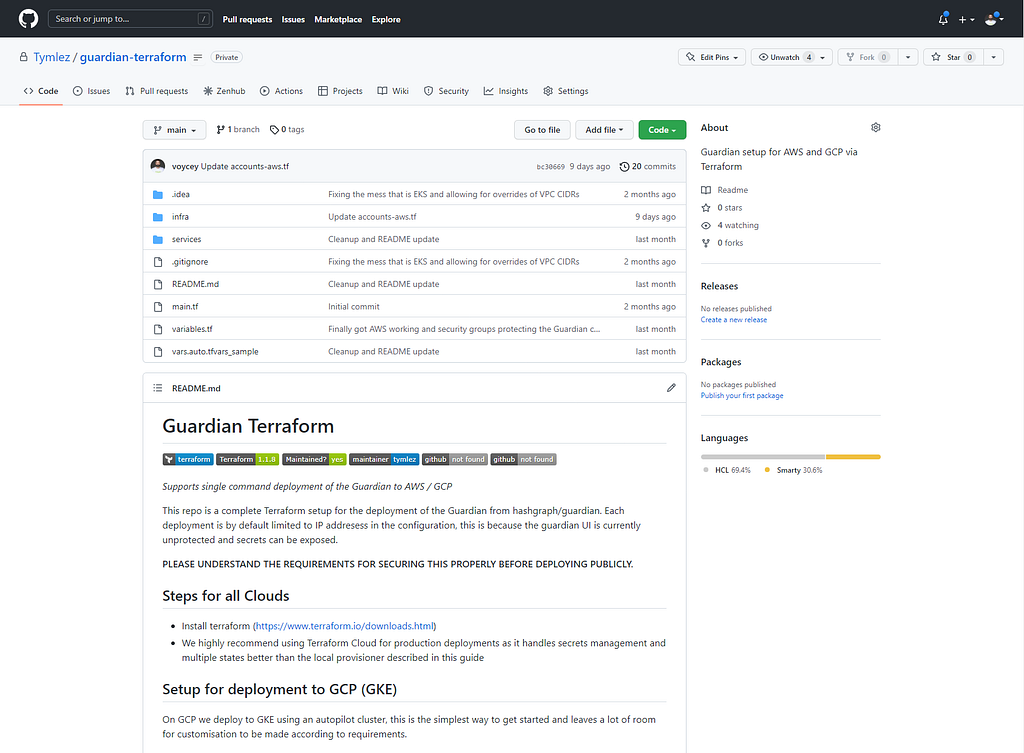Screen dimensions: 1024x753
Task: Open the infra folder
Action: pyautogui.click(x=180, y=217)
